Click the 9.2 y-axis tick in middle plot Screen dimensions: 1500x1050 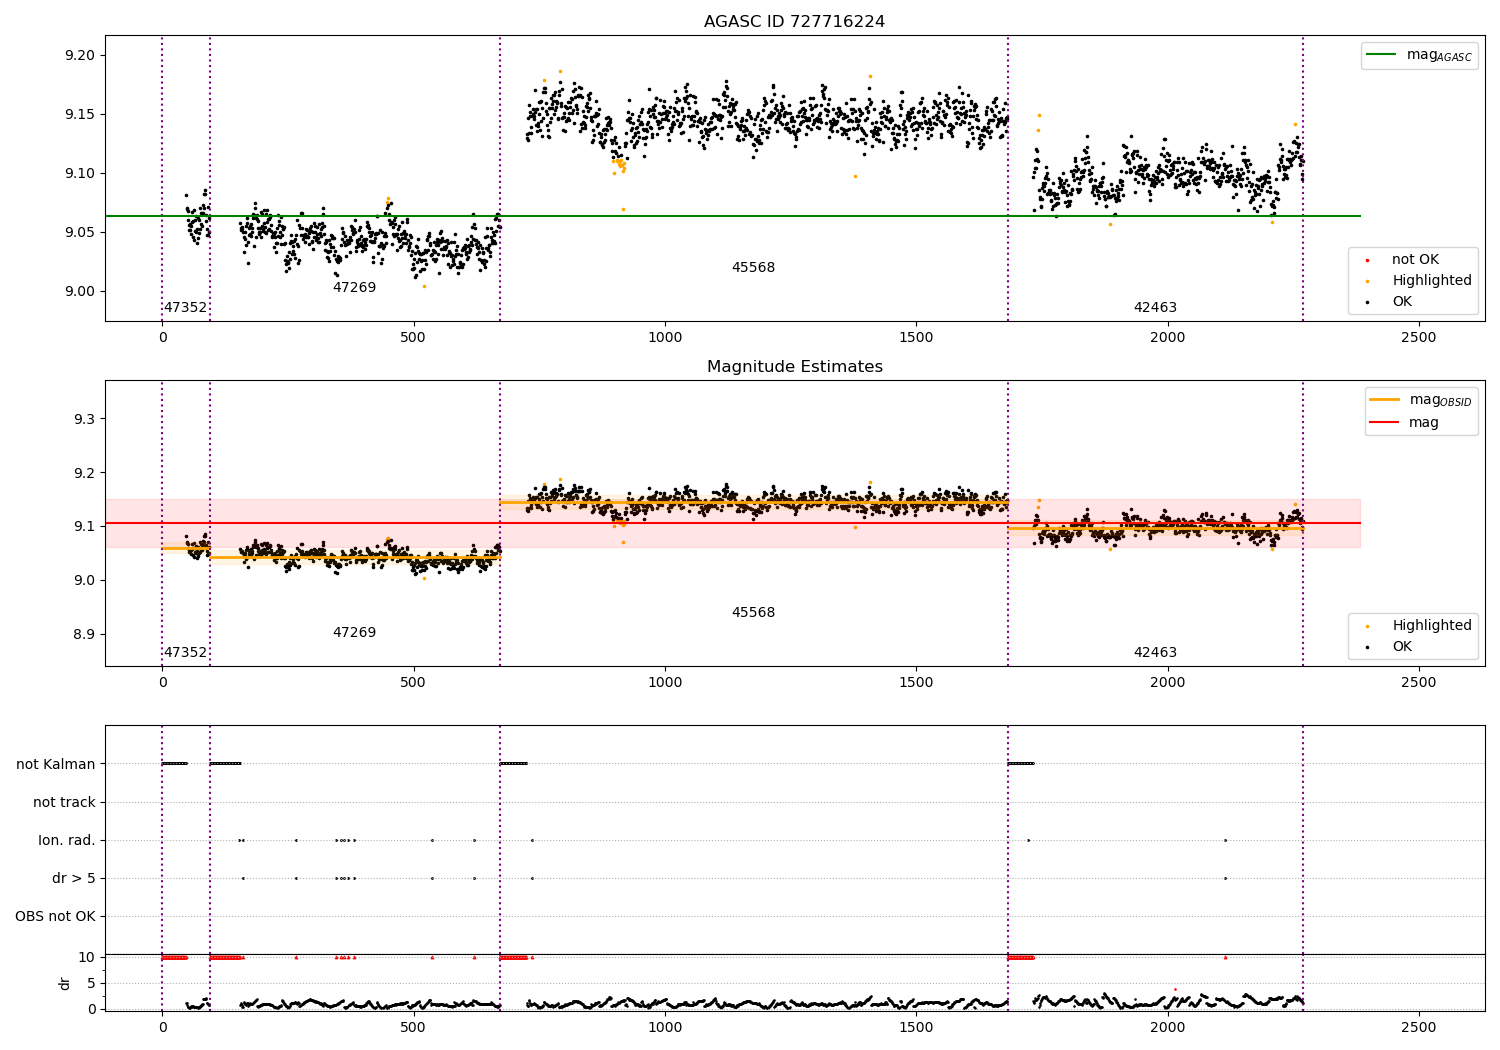coord(84,473)
